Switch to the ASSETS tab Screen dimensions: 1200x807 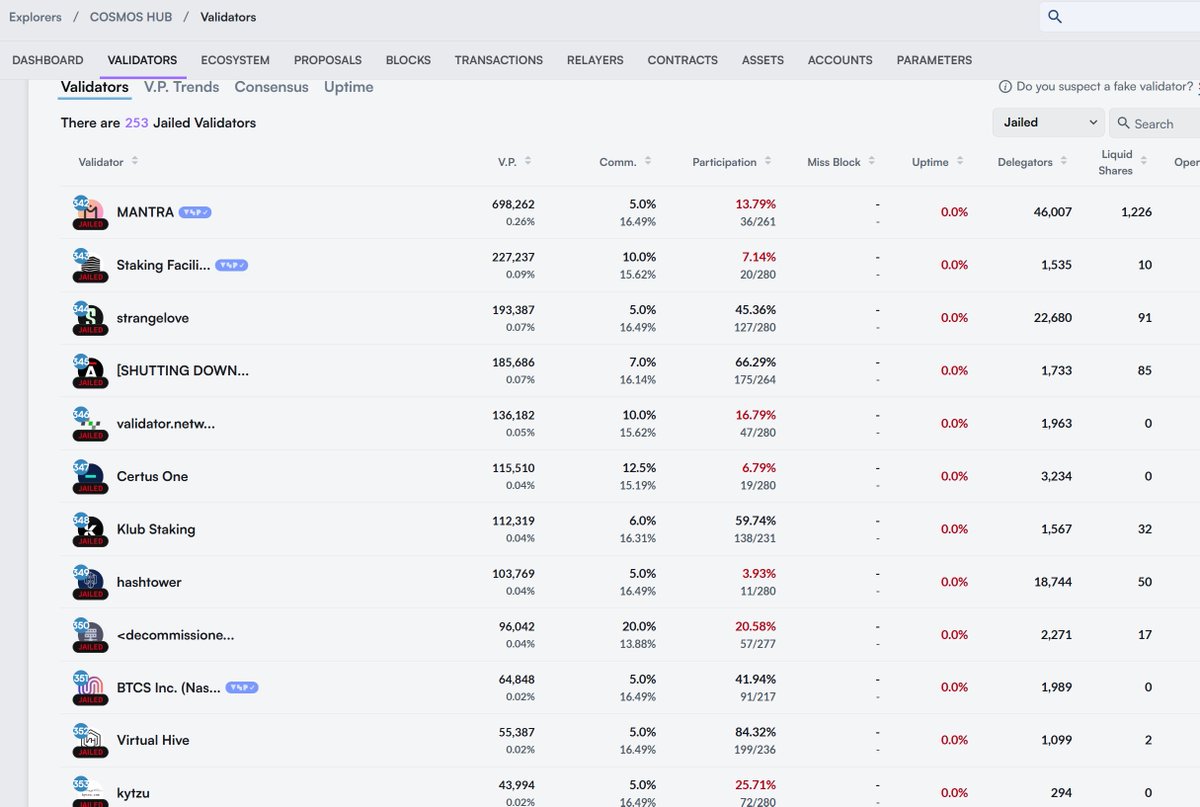(x=763, y=60)
